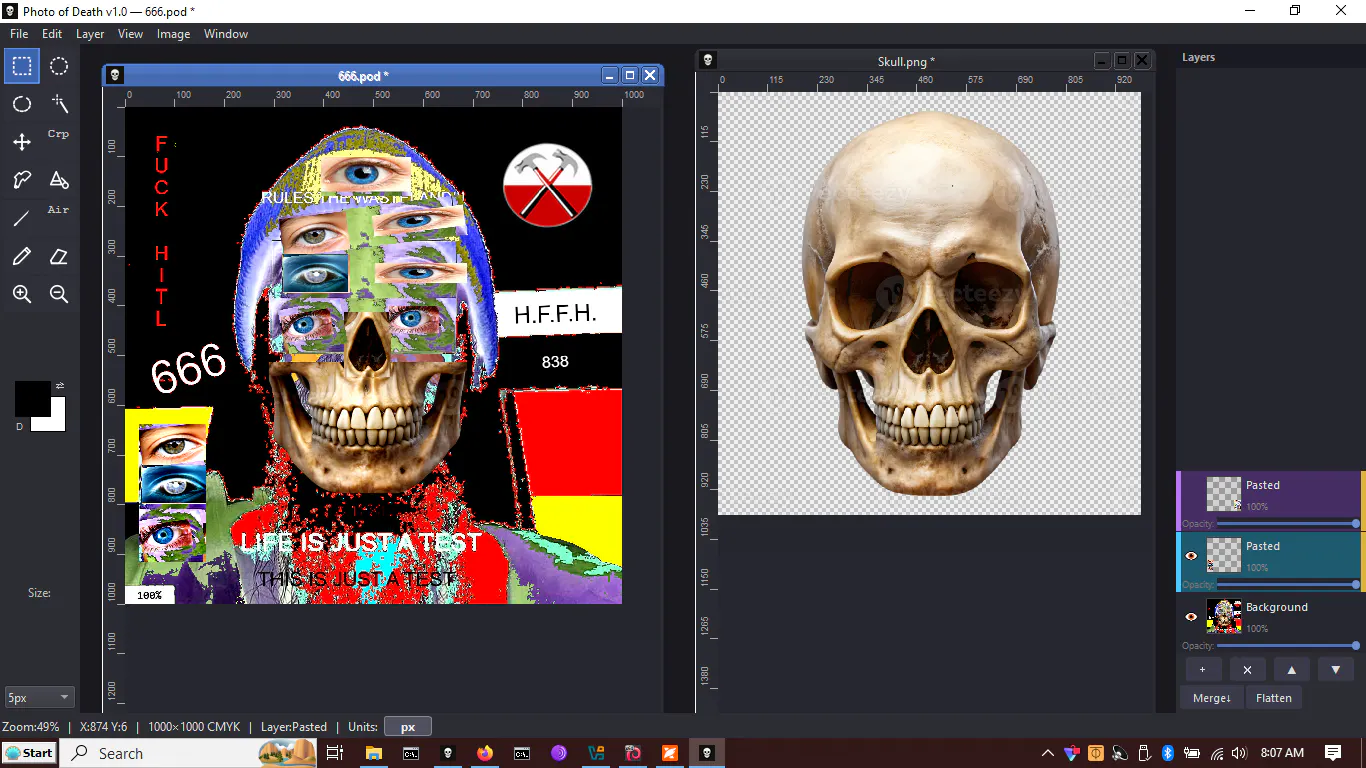1366x768 pixels.
Task: Select the Eraser tool
Action: coord(59,256)
